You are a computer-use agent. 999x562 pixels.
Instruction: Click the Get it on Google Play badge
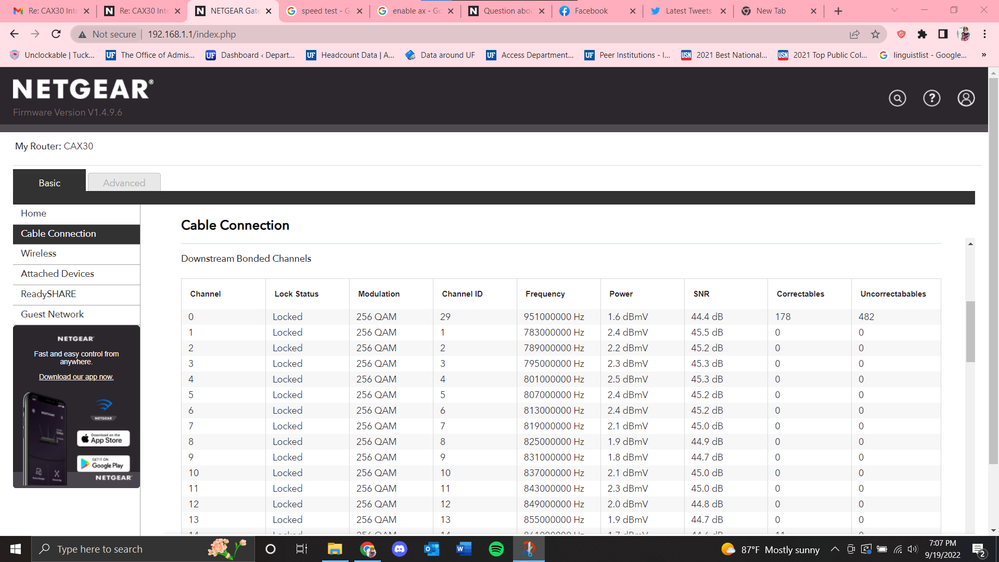[x=103, y=464]
